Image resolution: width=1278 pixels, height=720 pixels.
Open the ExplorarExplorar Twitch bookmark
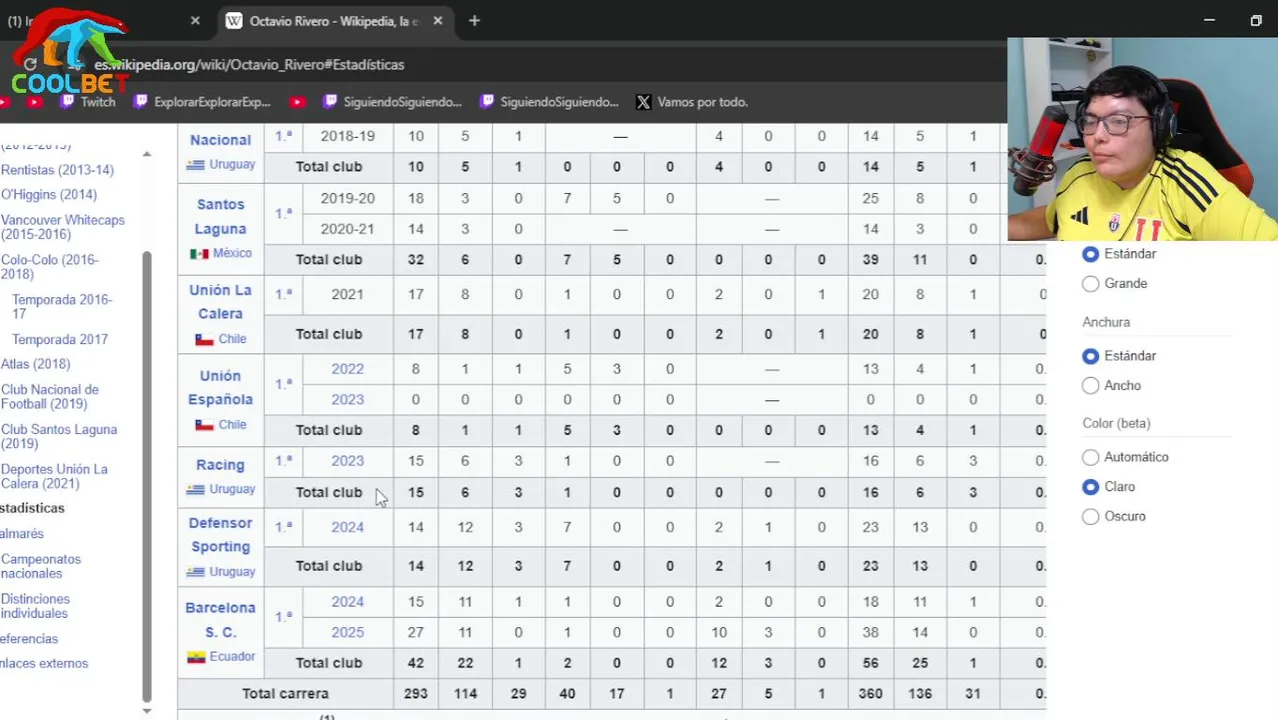coord(202,102)
